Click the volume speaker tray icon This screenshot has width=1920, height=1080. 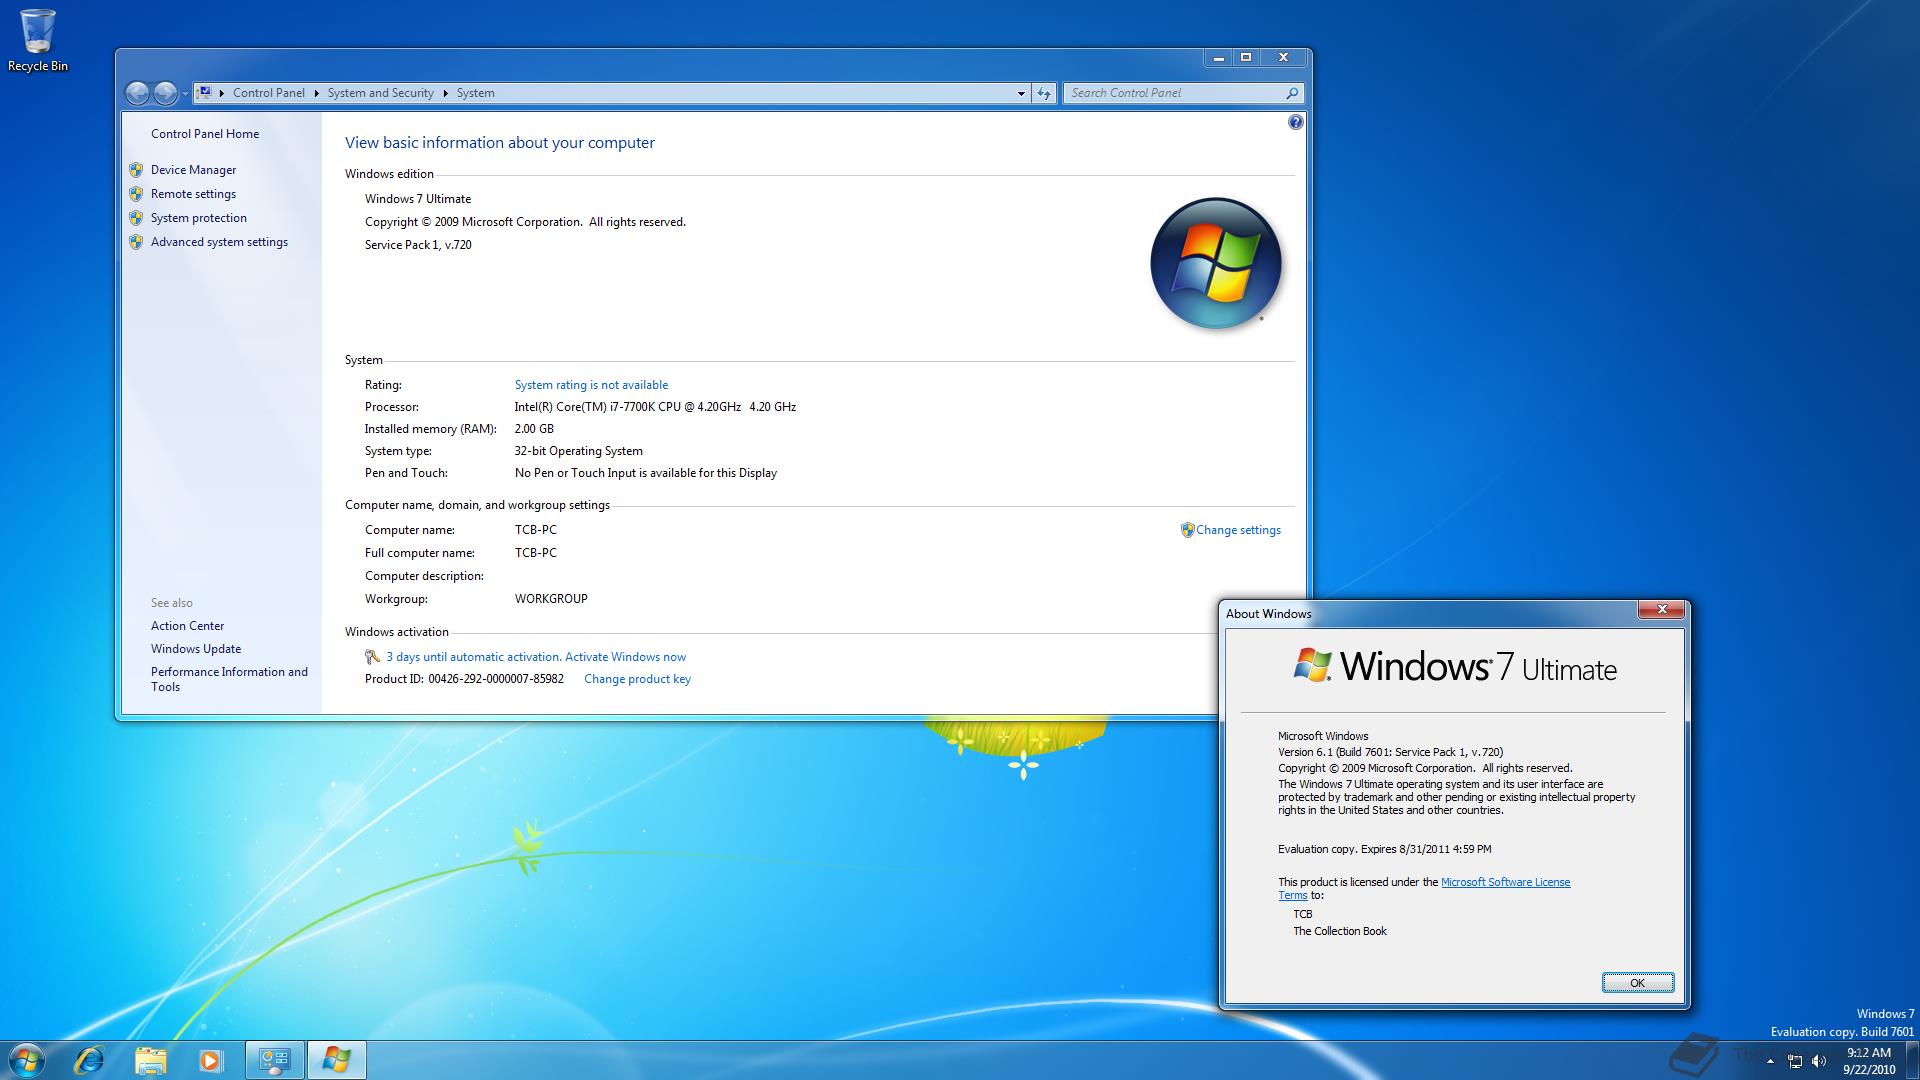pos(1819,1061)
